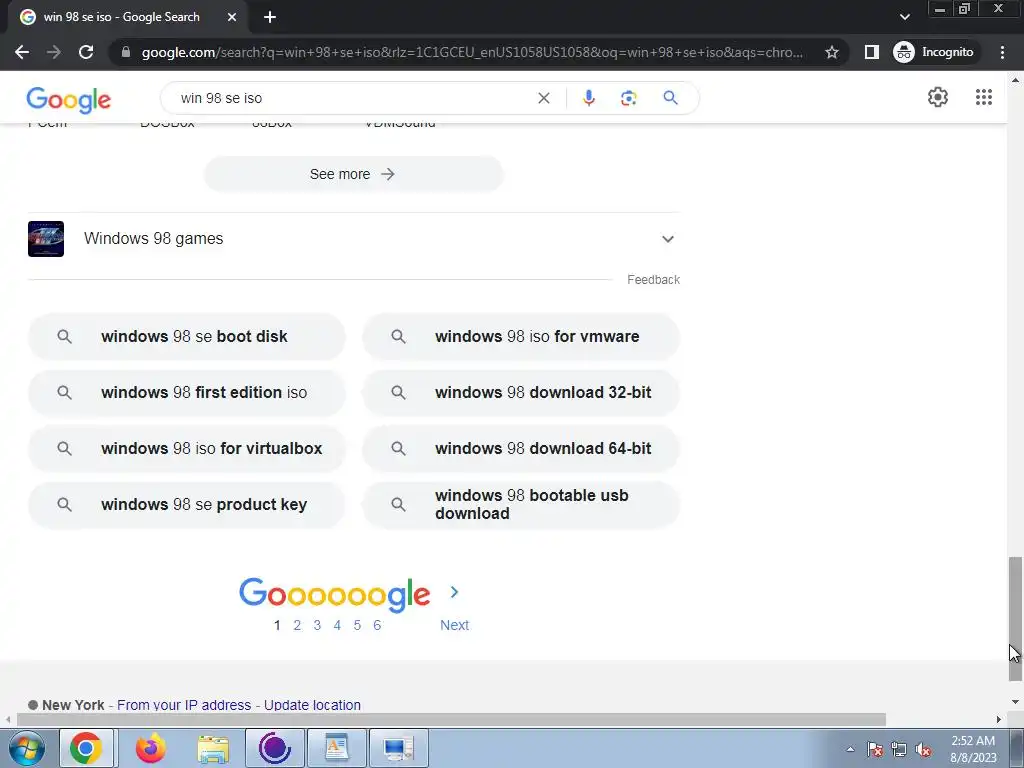Search 'windows 98 se boot disk' suggestion
Image resolution: width=1024 pixels, height=768 pixels.
coord(186,336)
